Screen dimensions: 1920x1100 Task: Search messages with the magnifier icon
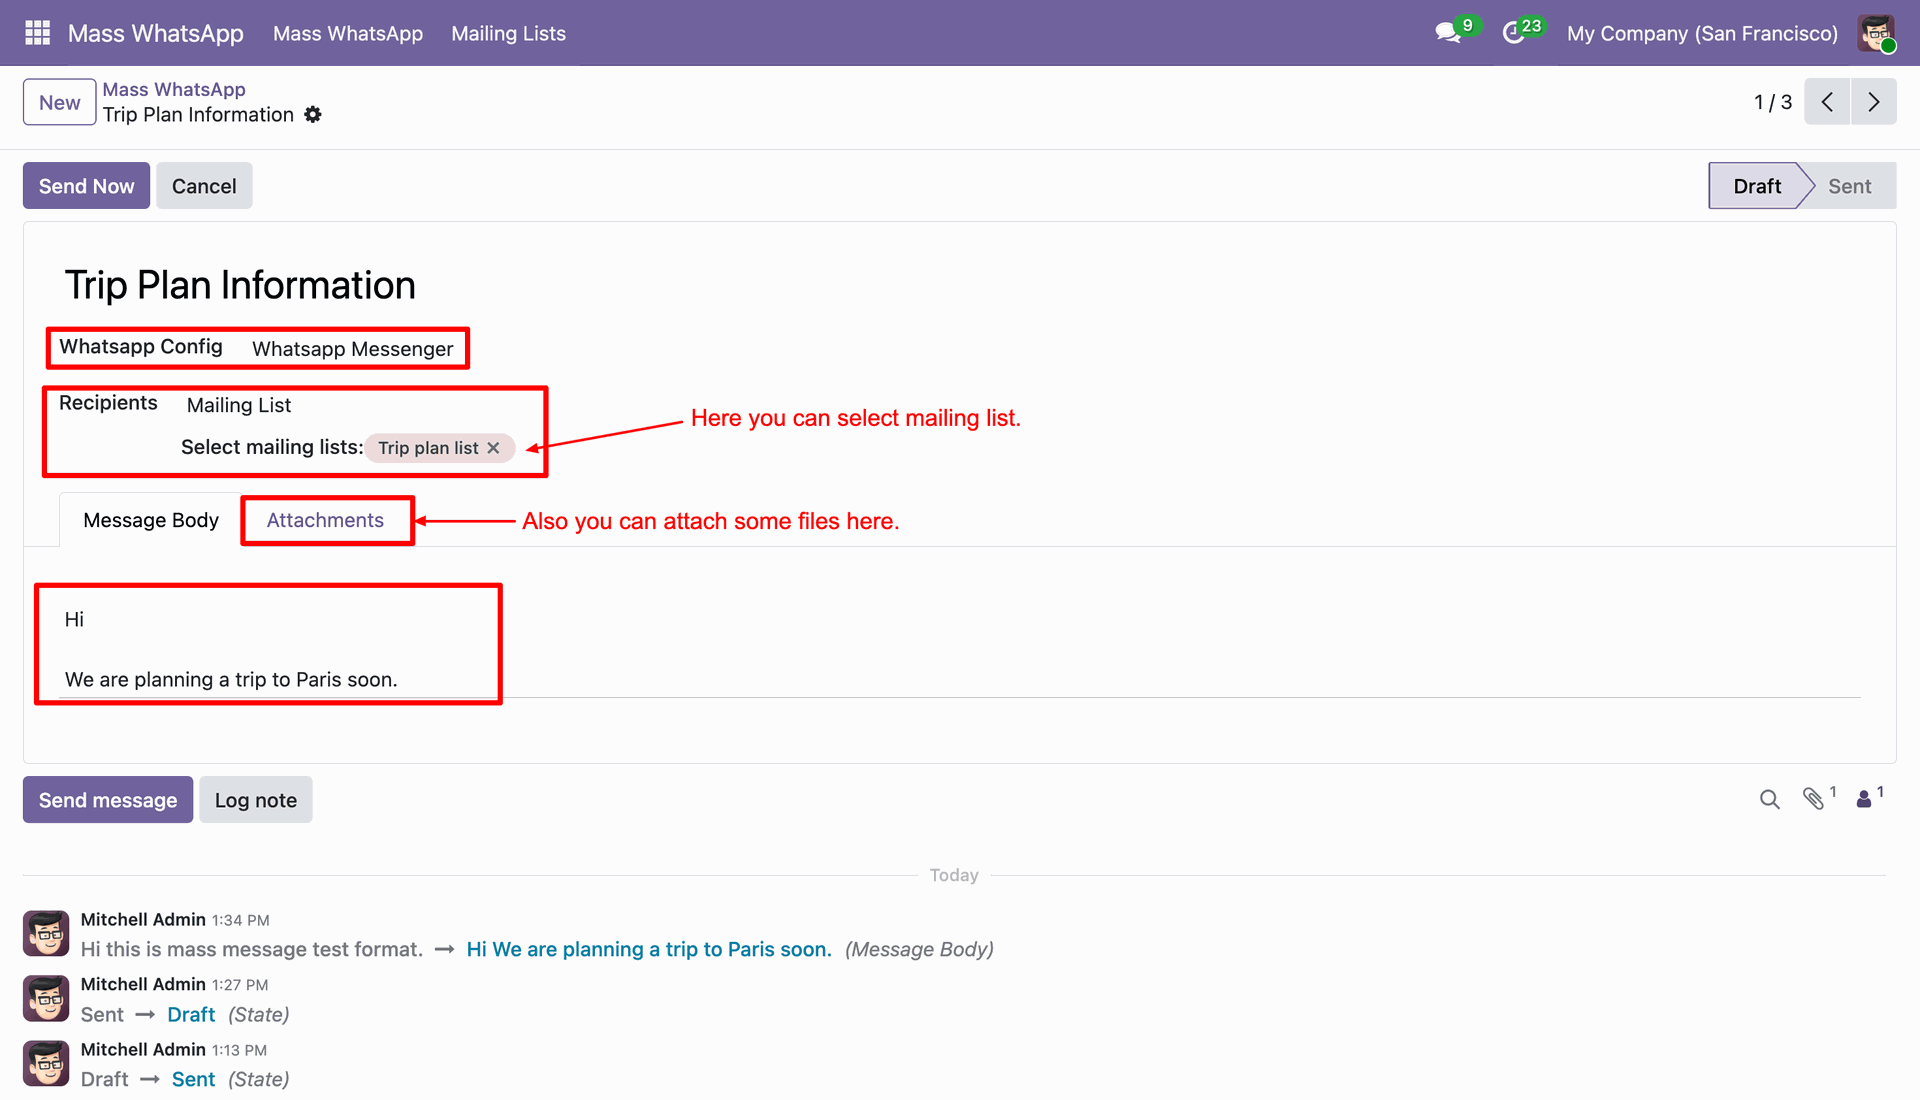(1770, 800)
